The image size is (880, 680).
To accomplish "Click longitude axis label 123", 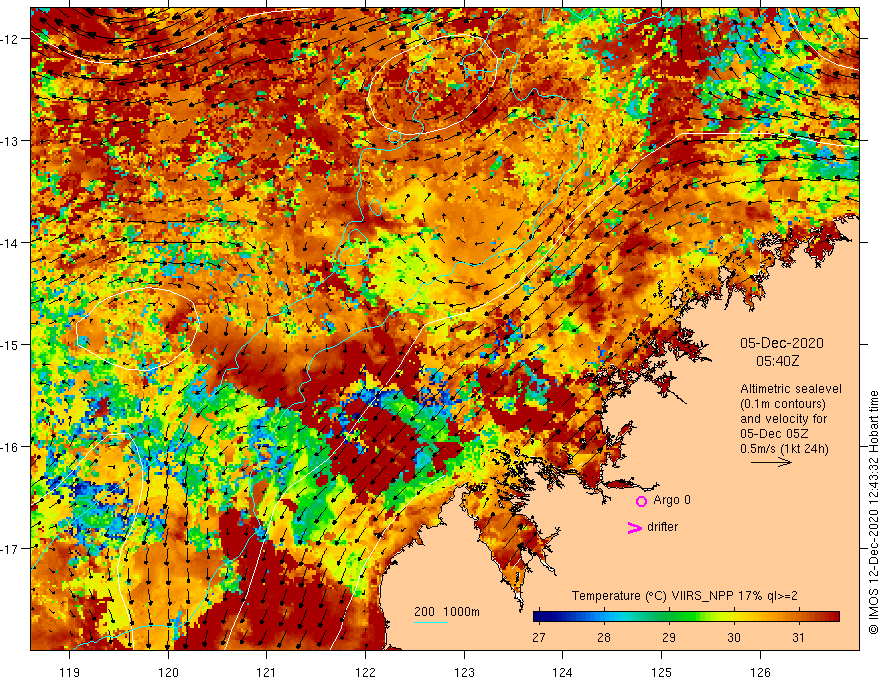I will [464, 672].
